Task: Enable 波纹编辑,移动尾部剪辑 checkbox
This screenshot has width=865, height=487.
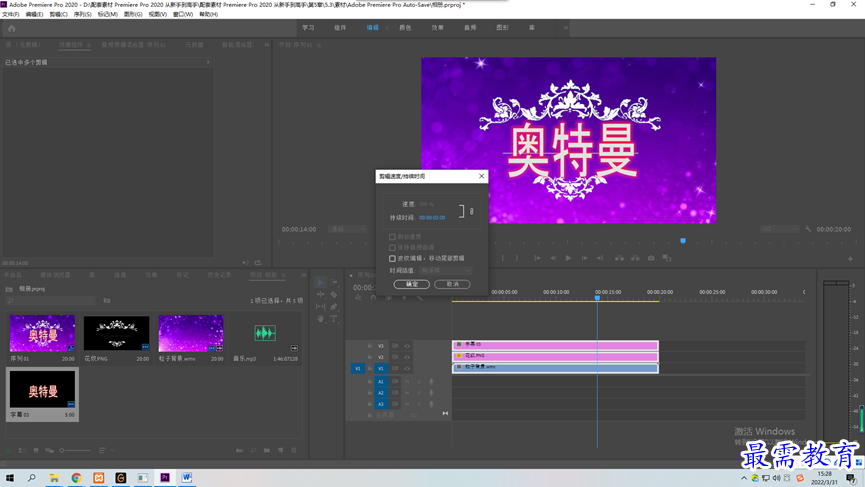Action: coord(392,258)
